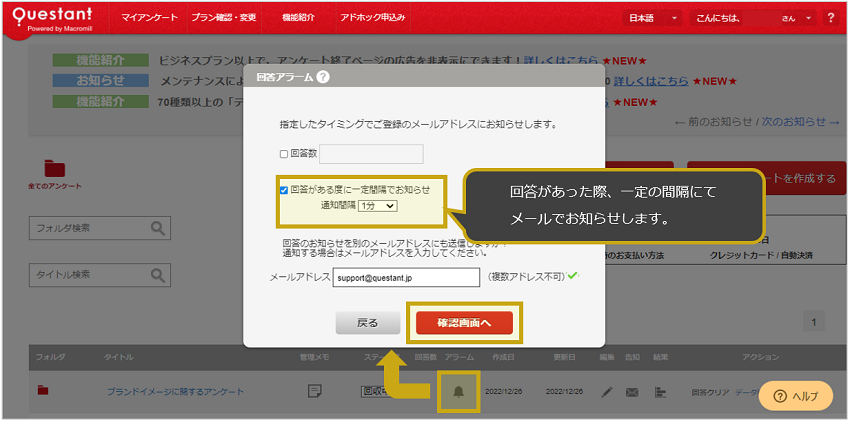Click the alarm bell icon in survey row

point(458,391)
